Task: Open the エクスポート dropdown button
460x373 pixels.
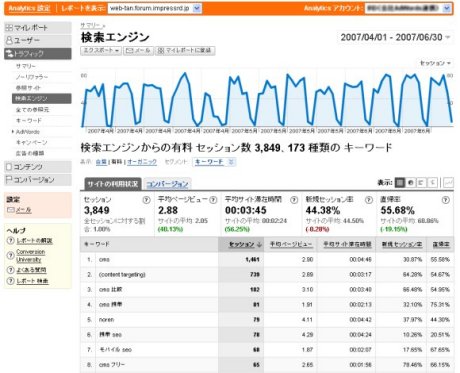Action: point(101,50)
